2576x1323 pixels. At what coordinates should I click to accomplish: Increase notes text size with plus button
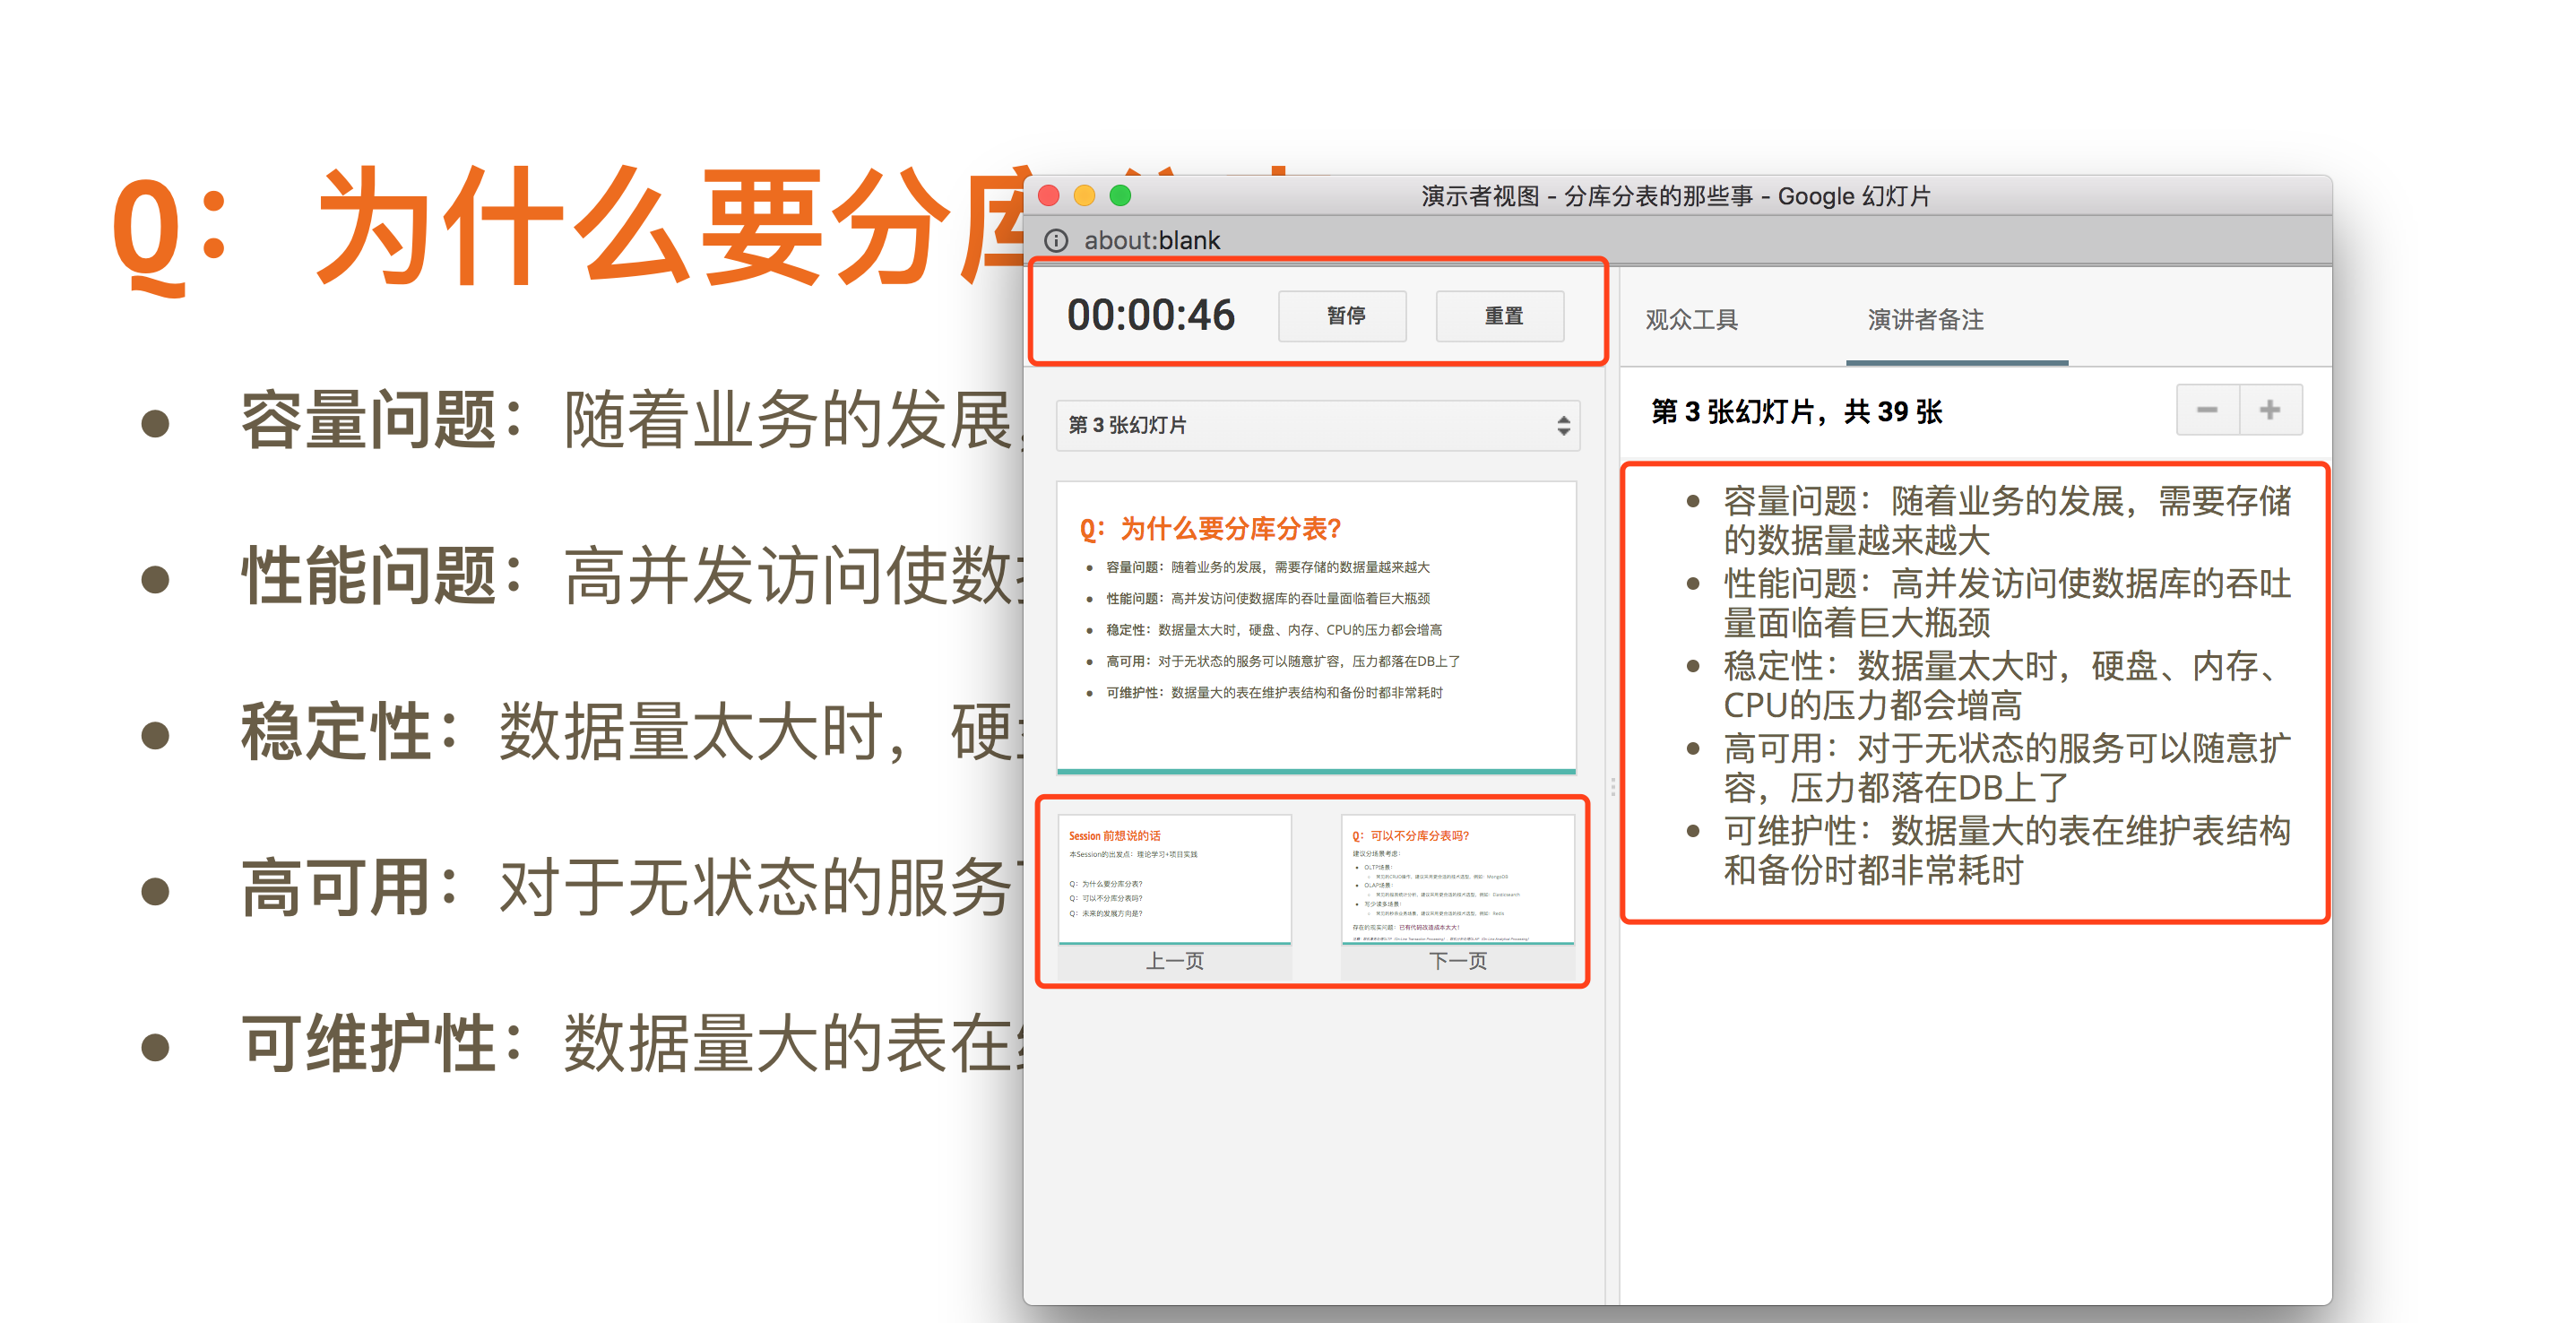(x=2270, y=410)
